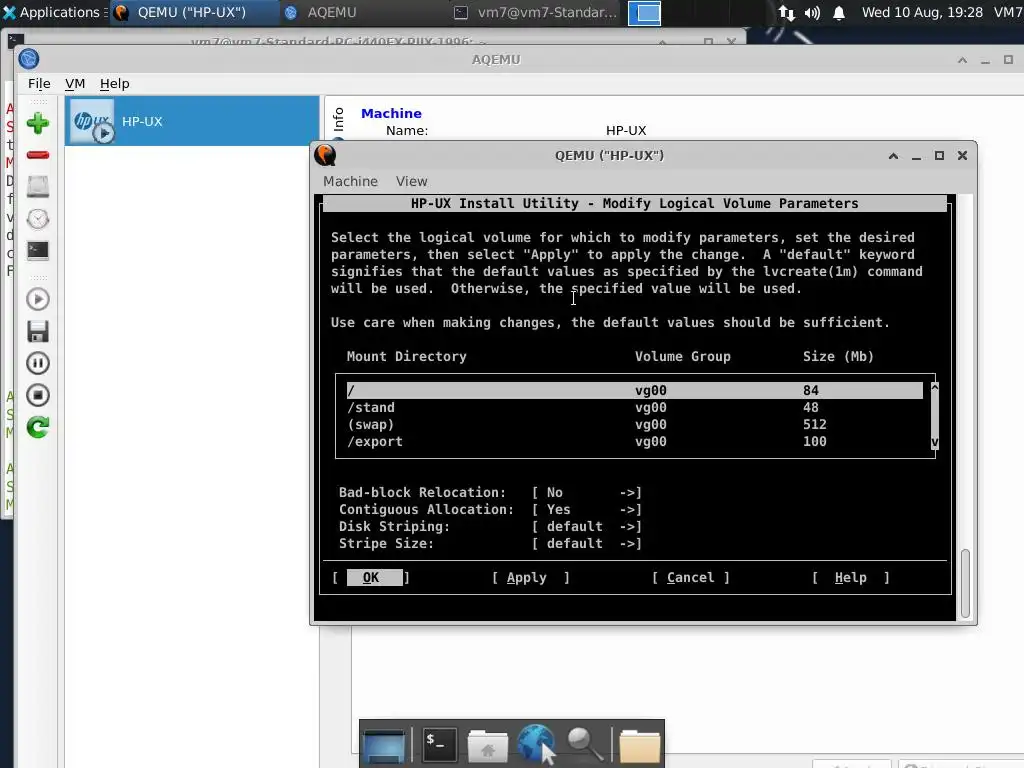1024x768 pixels.
Task: Switch to the vm7 terminal taskbar entry
Action: point(536,12)
